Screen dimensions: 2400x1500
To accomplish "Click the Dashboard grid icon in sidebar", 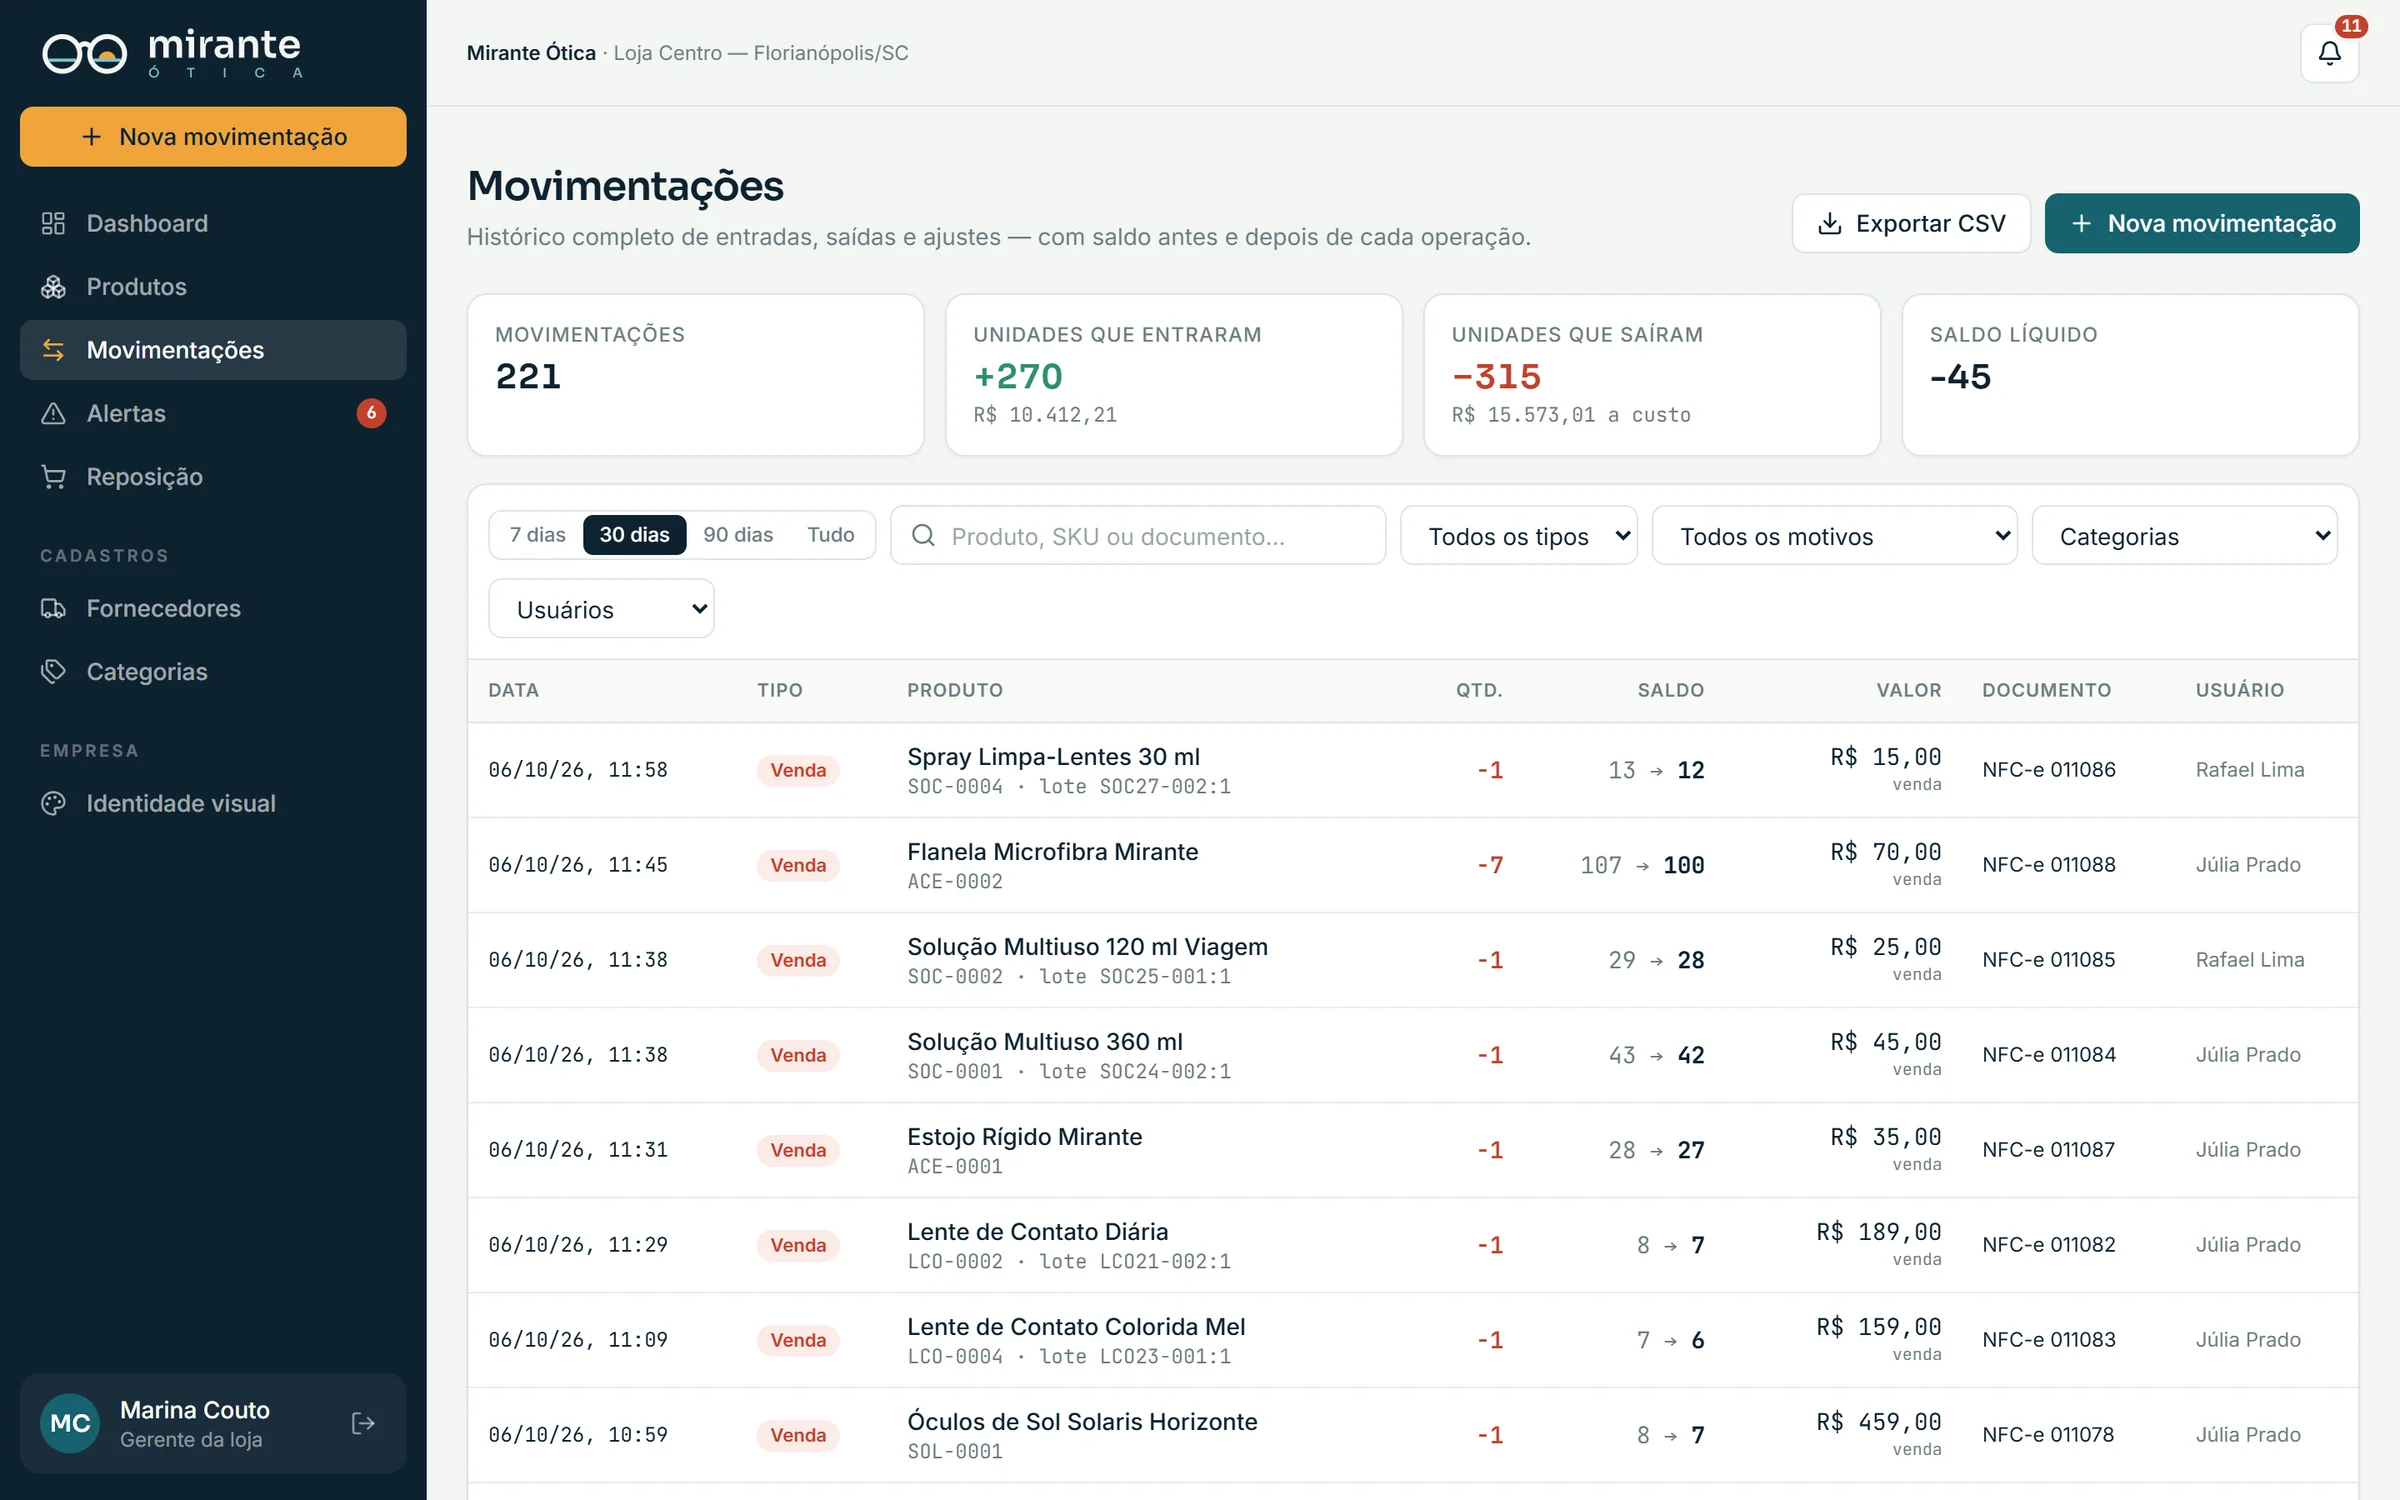I will point(53,223).
